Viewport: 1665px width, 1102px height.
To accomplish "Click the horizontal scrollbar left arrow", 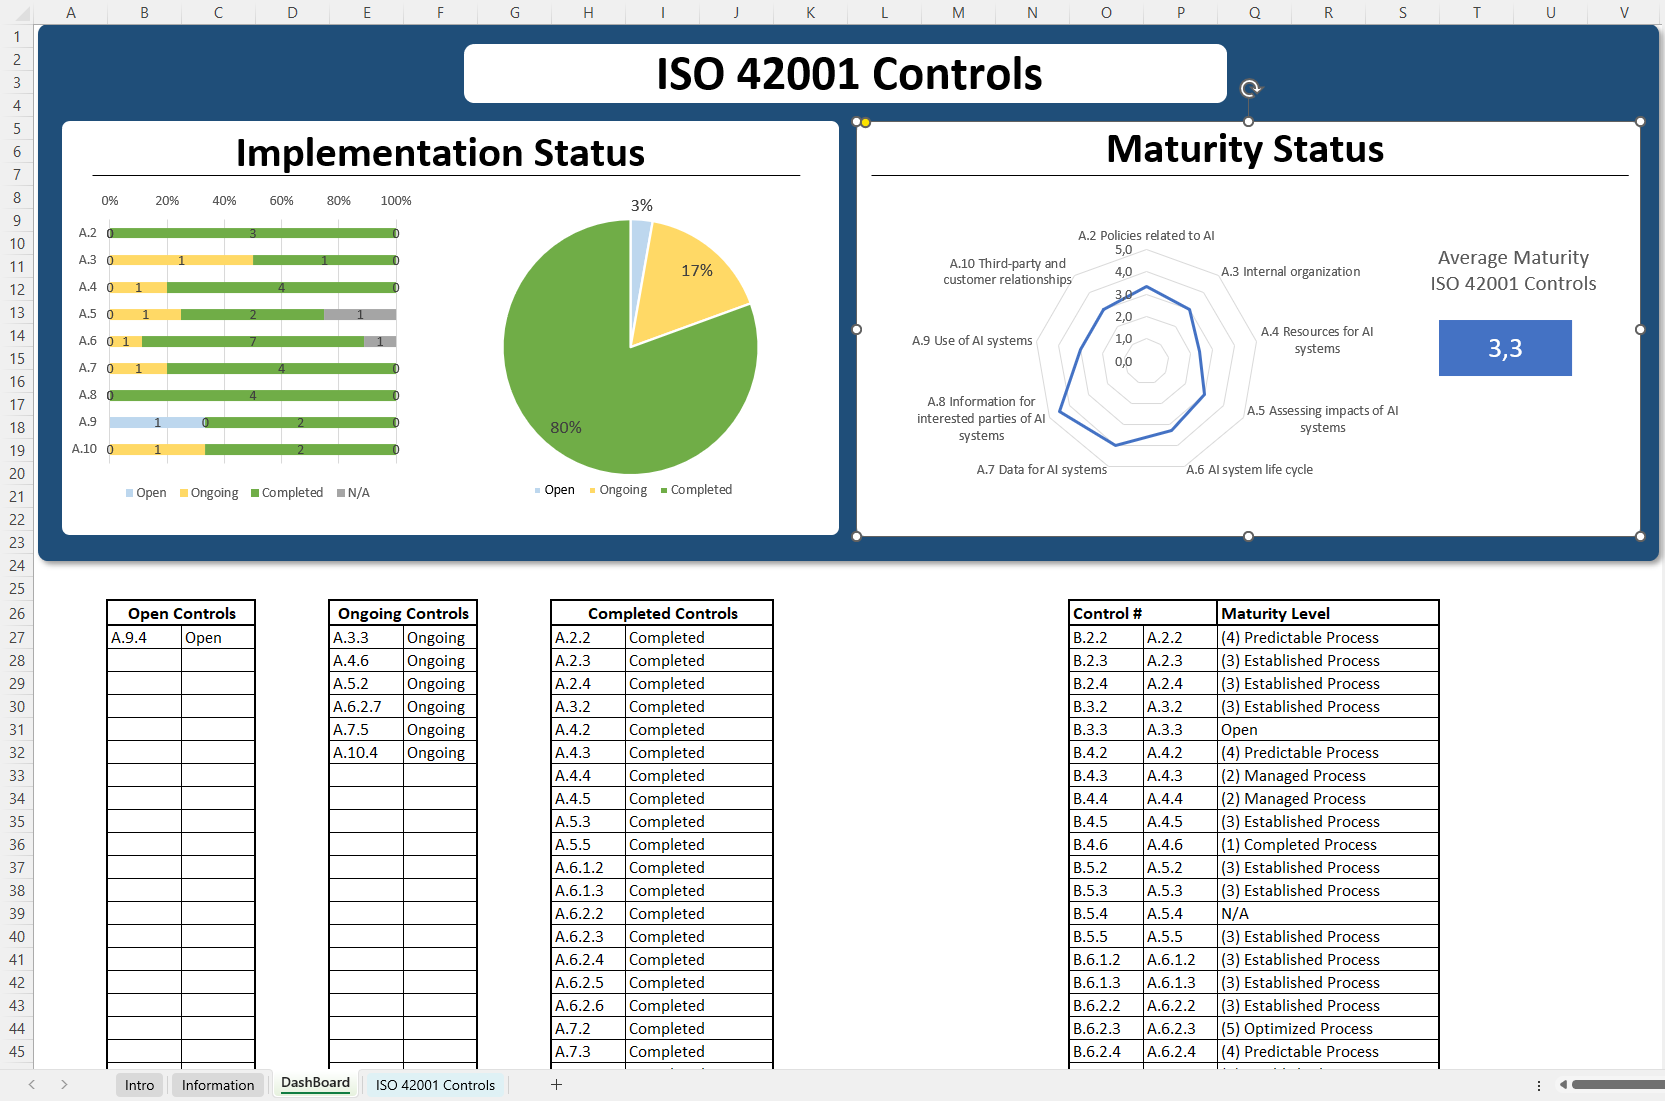I will [x=1563, y=1085].
